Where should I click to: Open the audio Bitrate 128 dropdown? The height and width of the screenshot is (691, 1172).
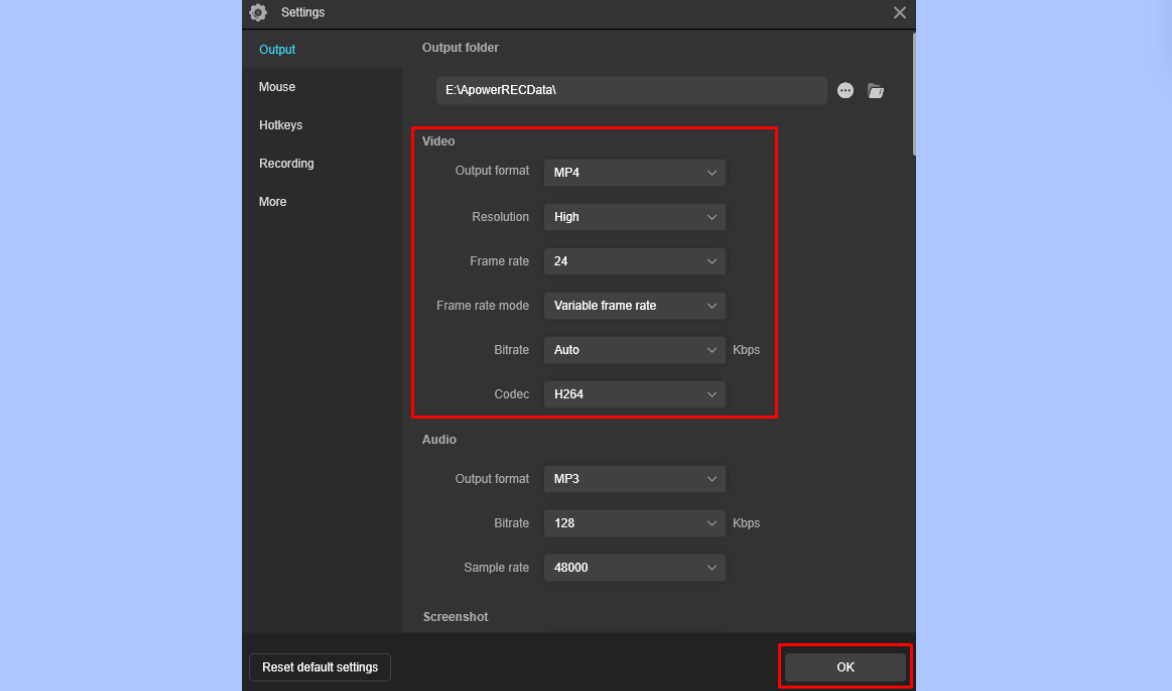click(635, 523)
